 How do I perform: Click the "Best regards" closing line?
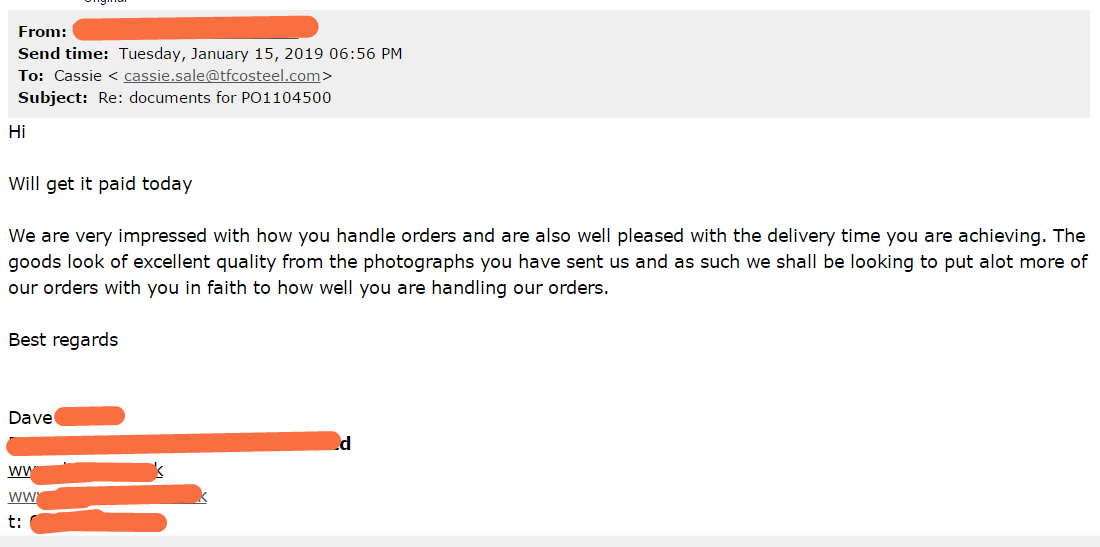[x=63, y=340]
